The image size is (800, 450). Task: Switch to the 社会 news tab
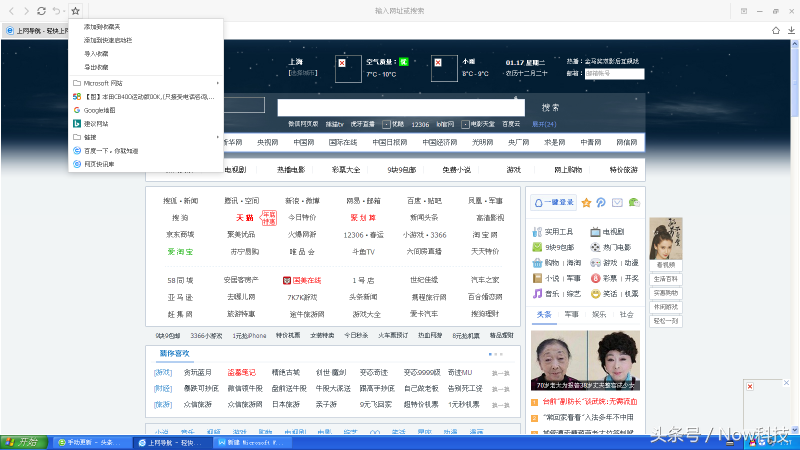click(x=627, y=314)
